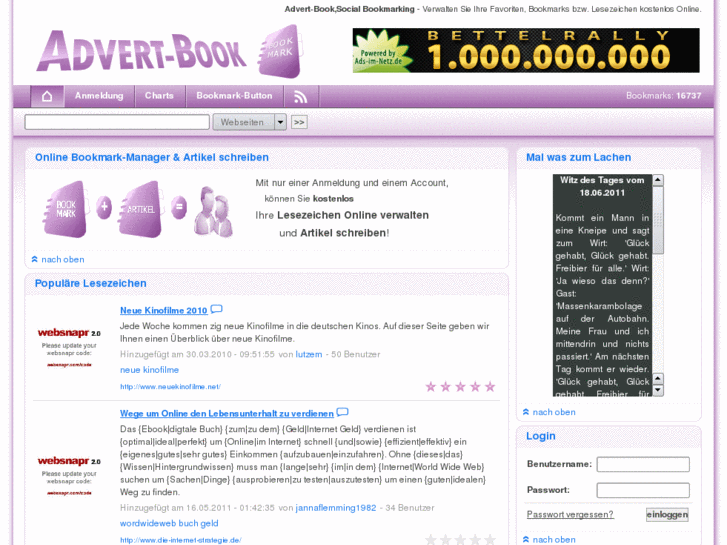Click the '34 Benutzer' text
Screen dimensions: 727x545
coord(410,508)
